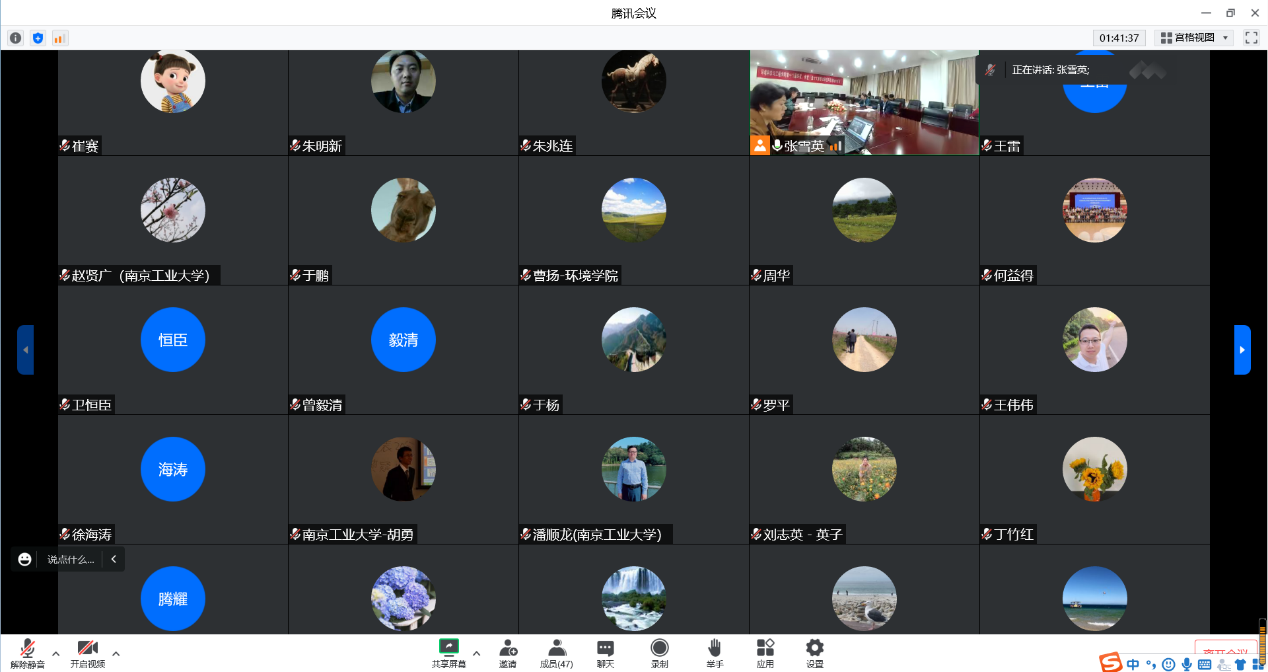Click the 说点什么 message input box
The height and width of the screenshot is (672, 1268).
click(x=70, y=560)
